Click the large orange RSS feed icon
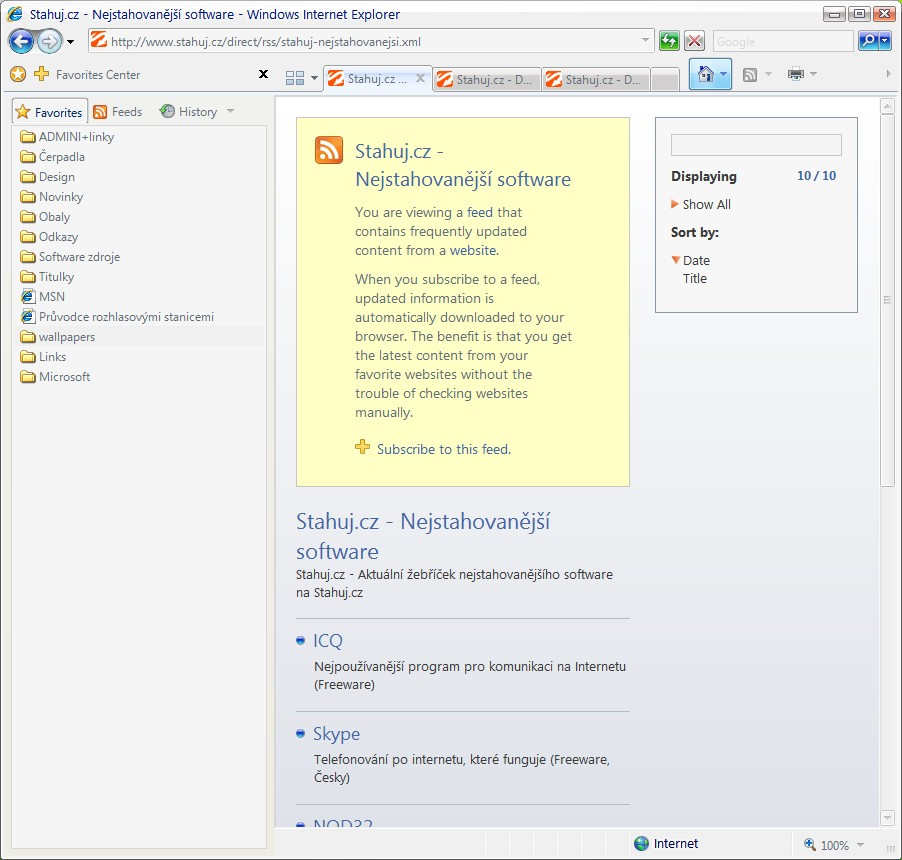This screenshot has width=902, height=860. pos(329,150)
